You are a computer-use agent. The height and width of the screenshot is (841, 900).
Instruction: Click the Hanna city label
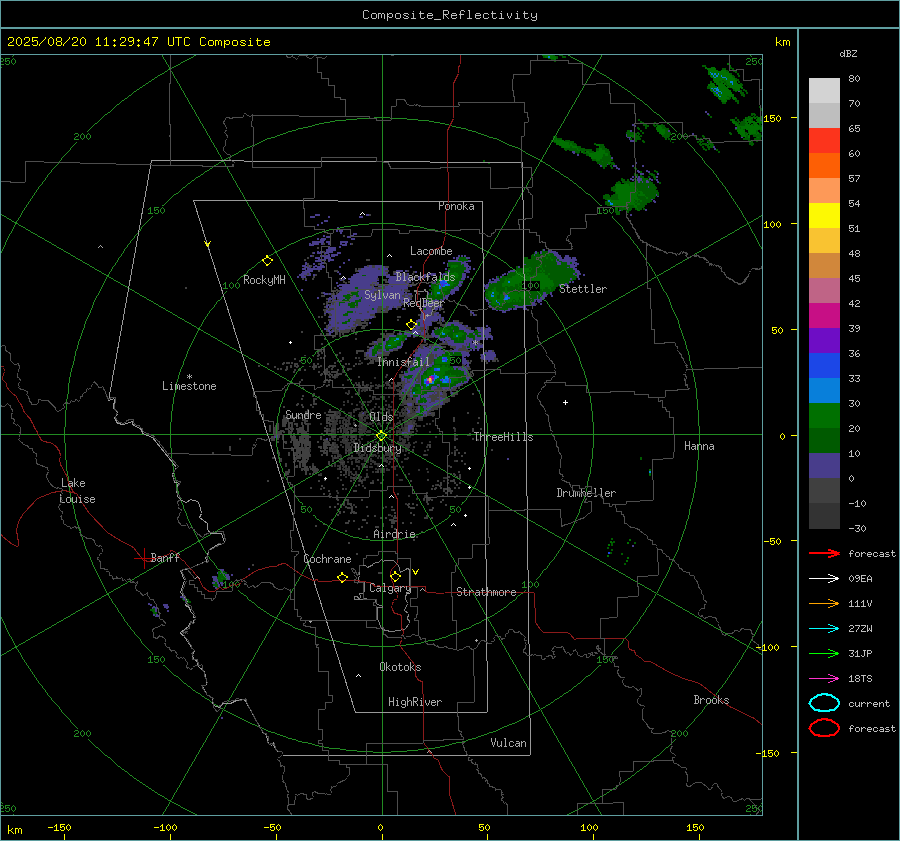(699, 446)
